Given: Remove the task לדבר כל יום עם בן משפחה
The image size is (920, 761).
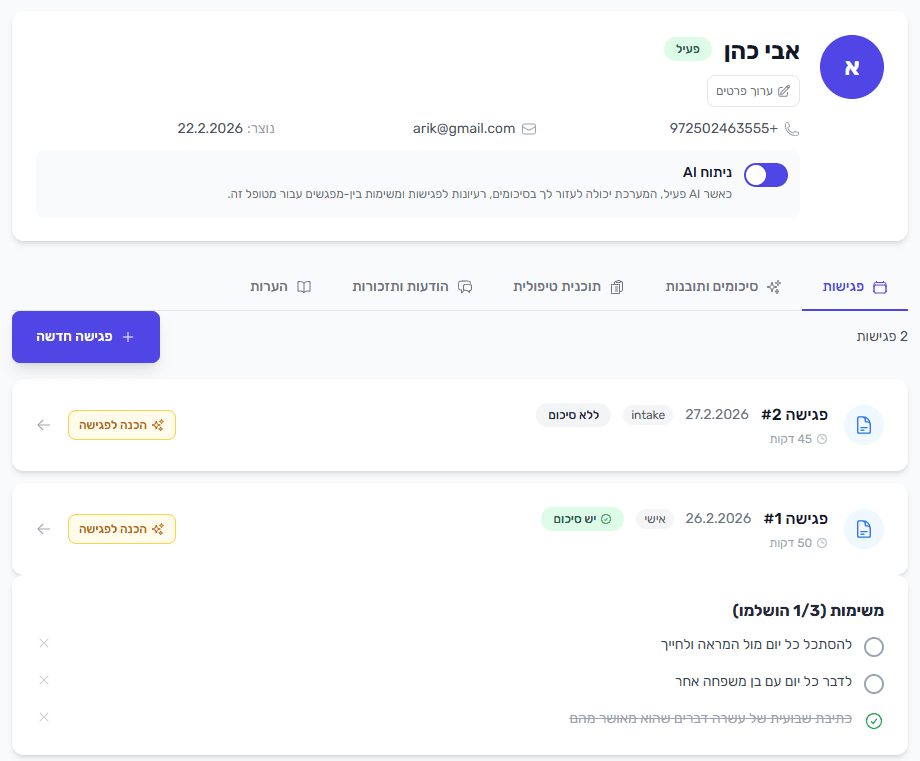Looking at the screenshot, I should point(43,680).
